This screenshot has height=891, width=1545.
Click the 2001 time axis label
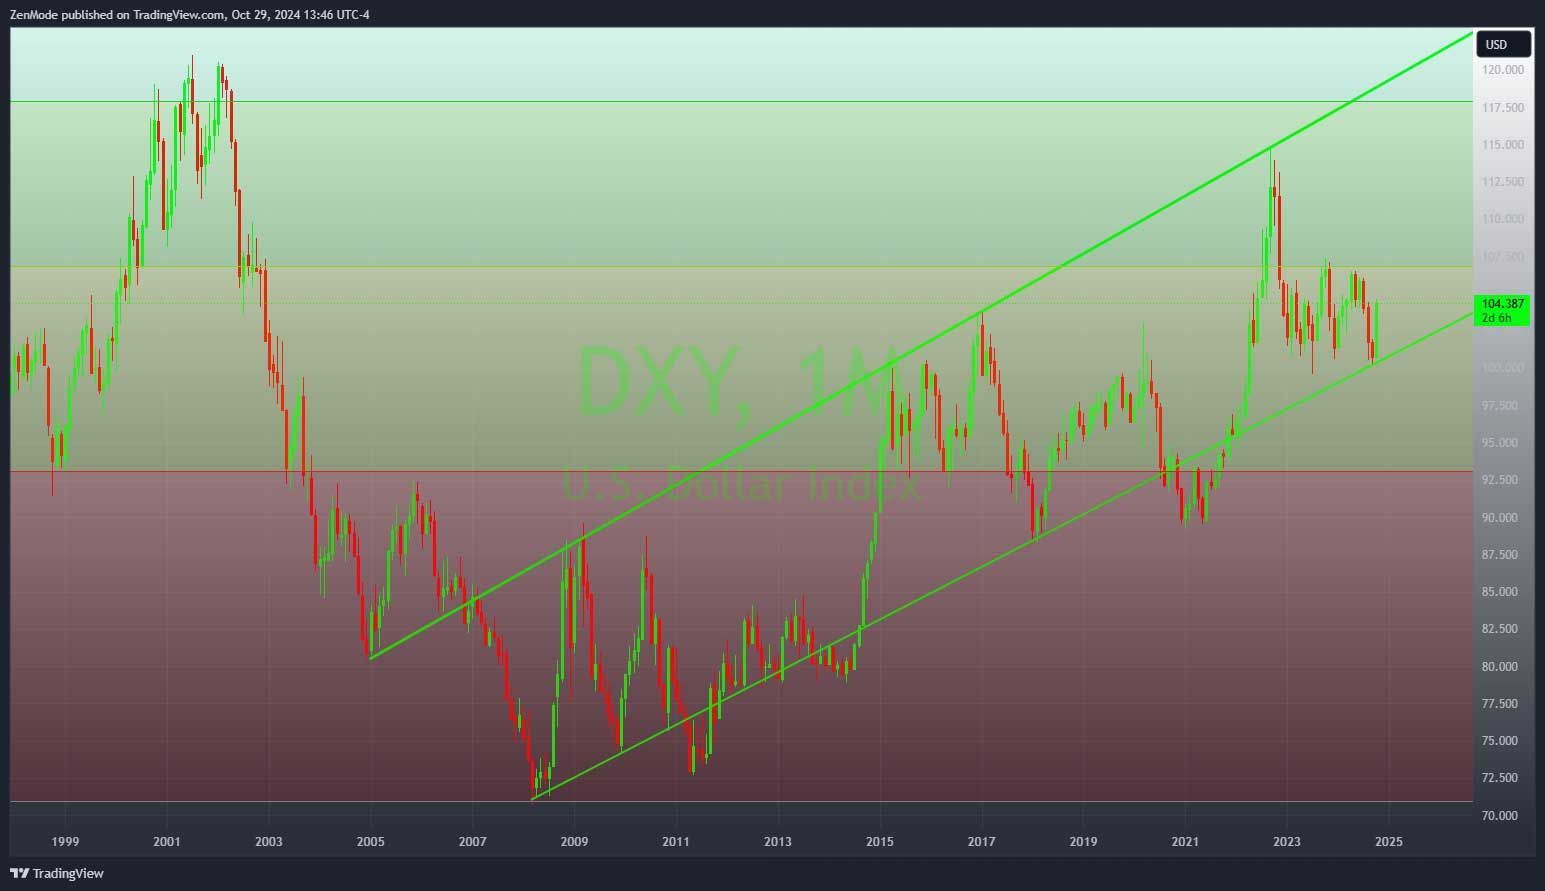[x=167, y=842]
